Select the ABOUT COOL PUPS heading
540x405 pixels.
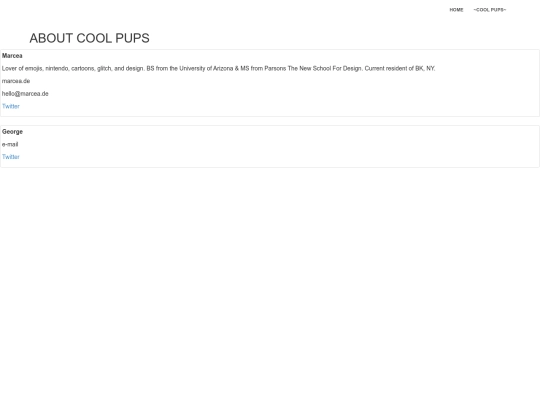point(90,38)
